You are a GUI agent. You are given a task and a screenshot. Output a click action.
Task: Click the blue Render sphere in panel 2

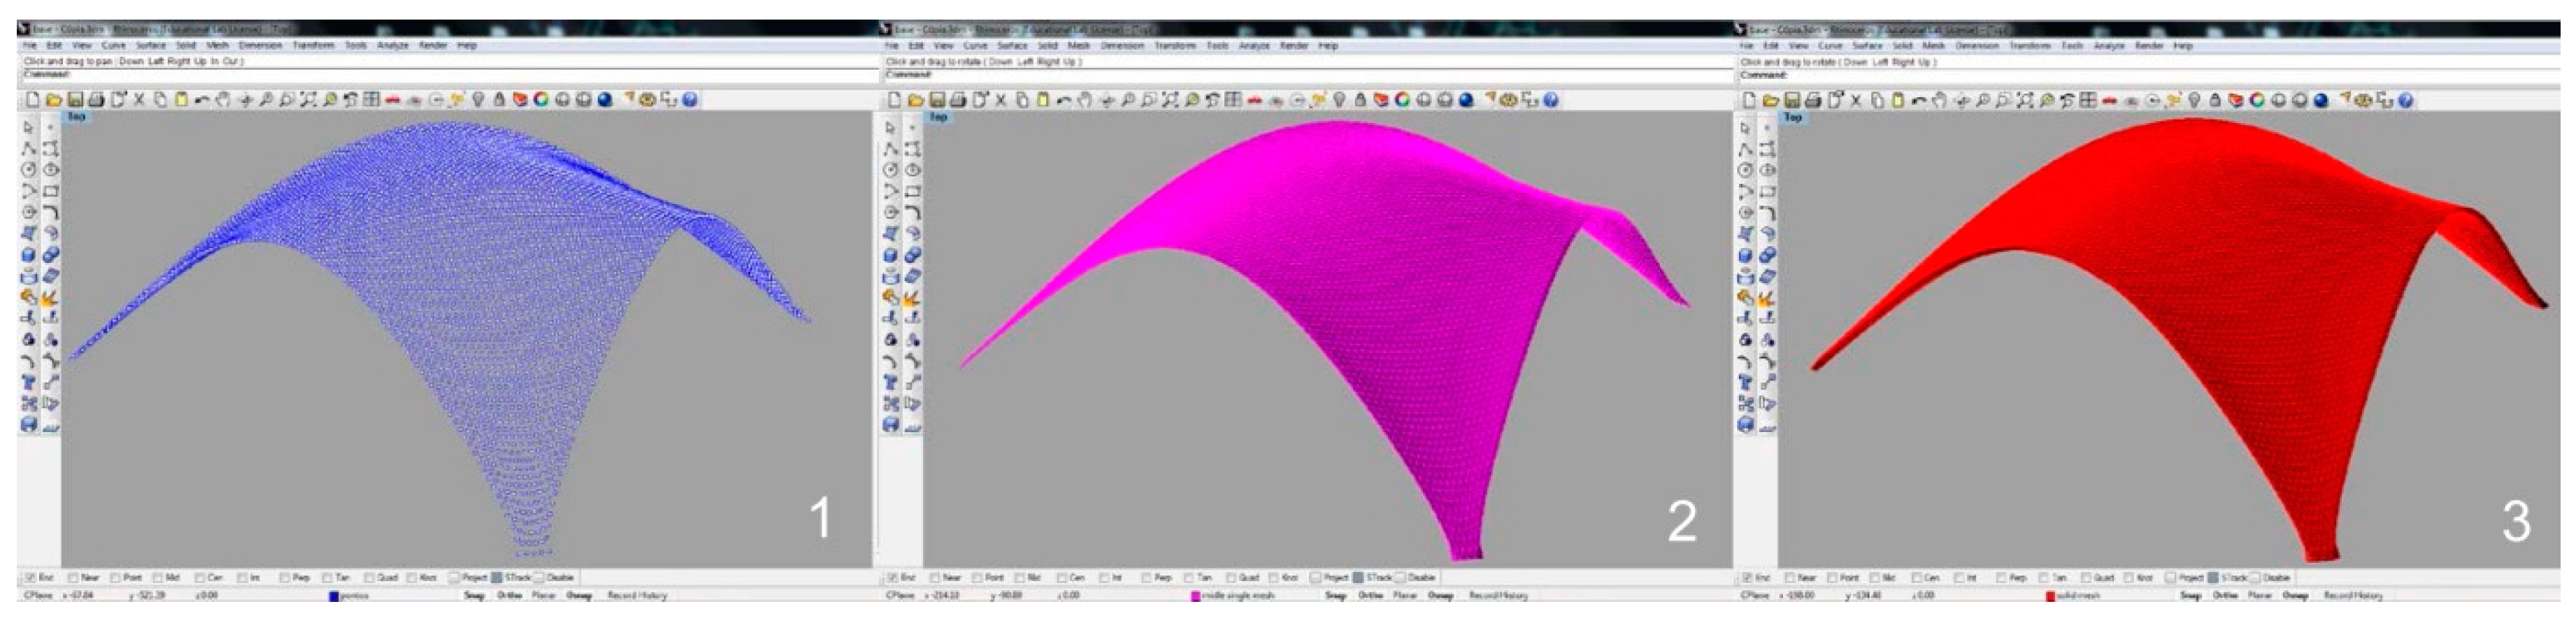(x=1465, y=100)
